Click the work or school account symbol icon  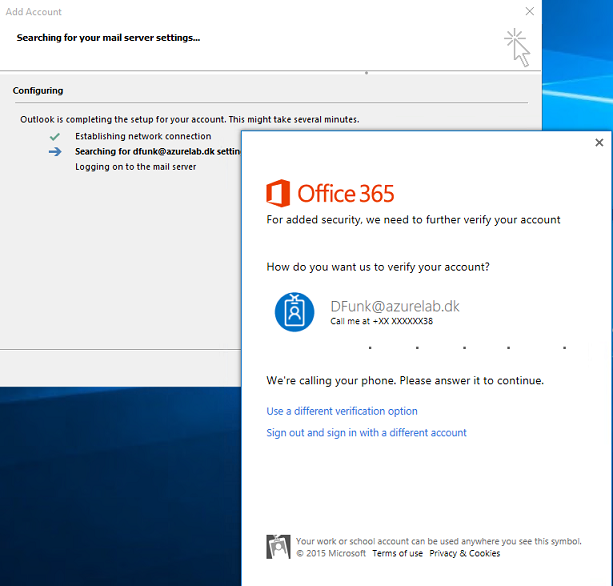click(x=278, y=547)
